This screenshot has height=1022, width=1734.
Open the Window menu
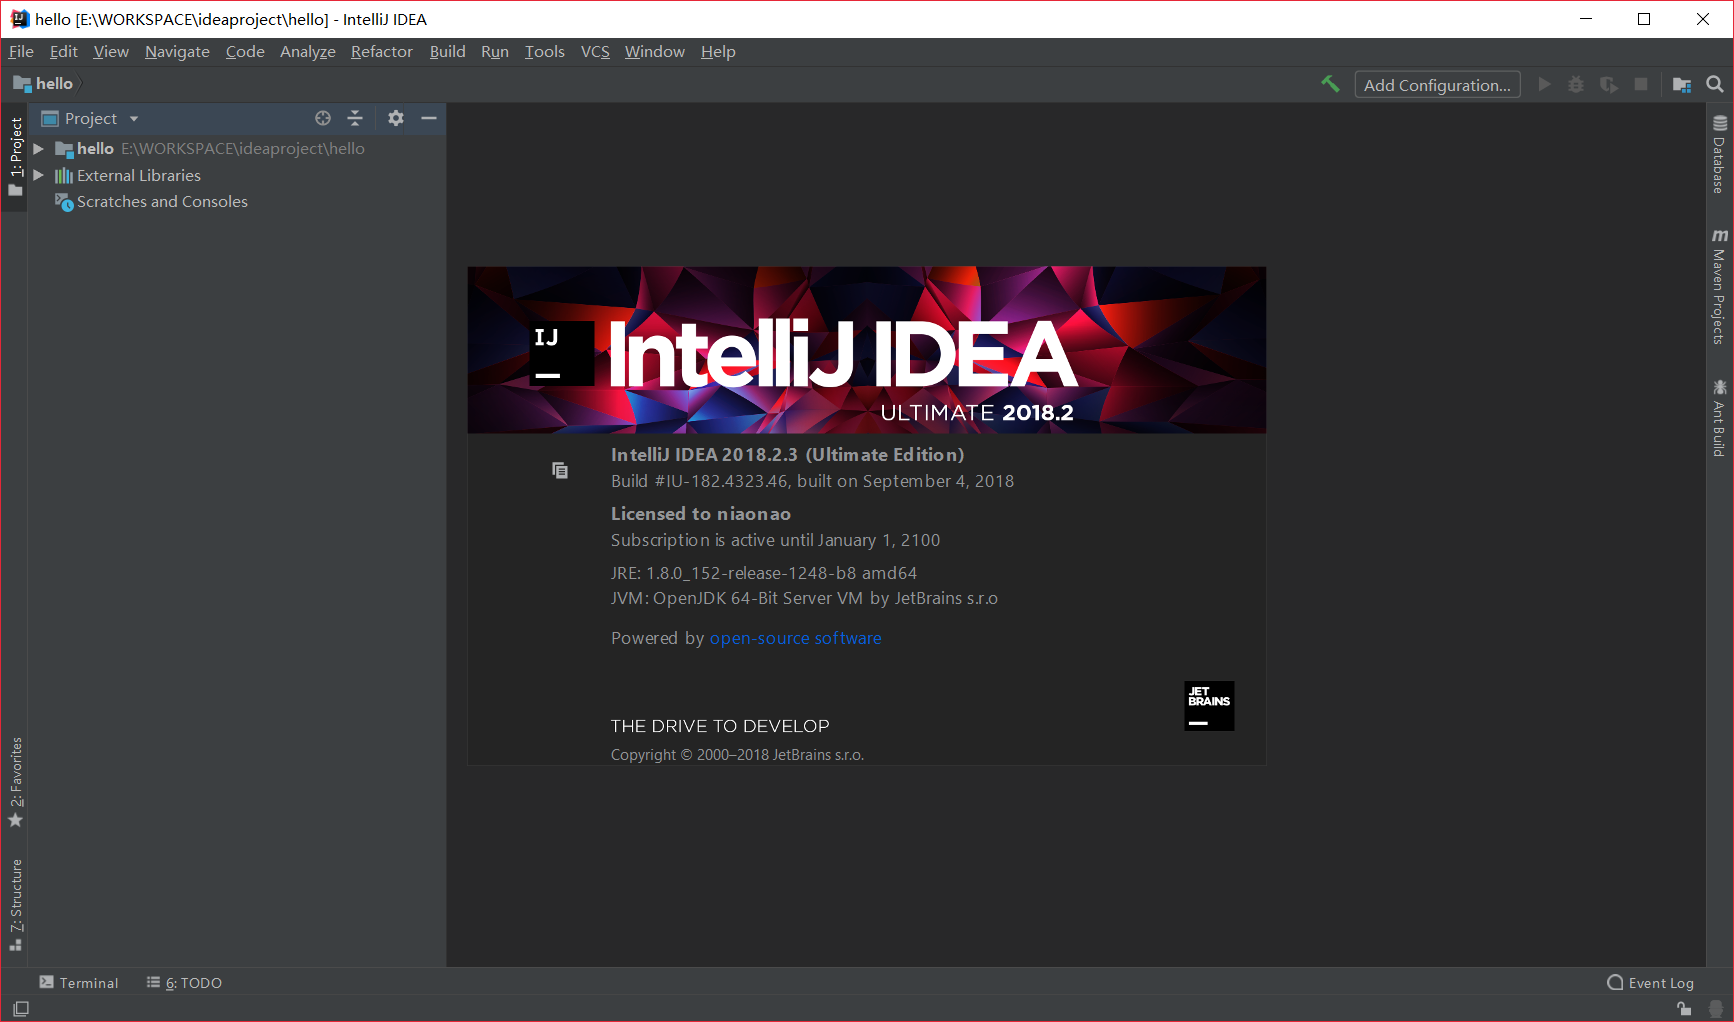coord(655,52)
